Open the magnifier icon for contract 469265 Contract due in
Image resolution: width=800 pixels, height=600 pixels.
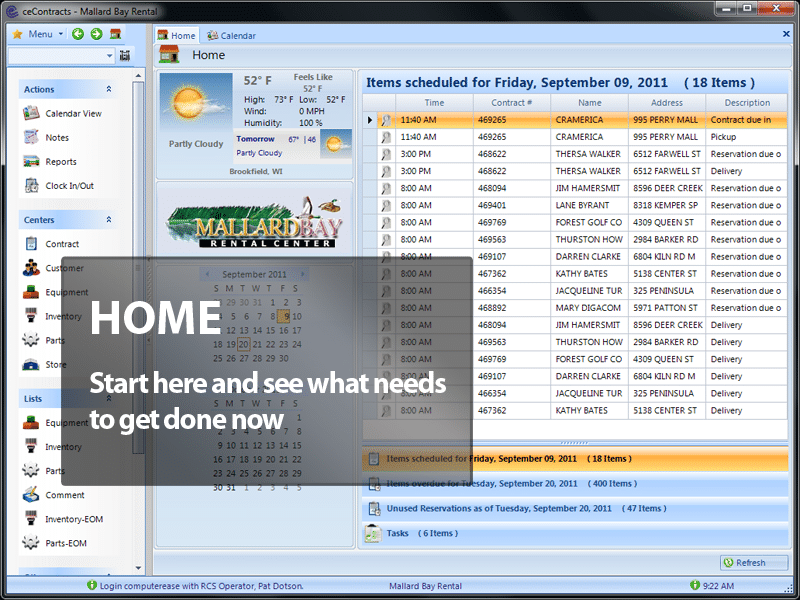pos(386,120)
